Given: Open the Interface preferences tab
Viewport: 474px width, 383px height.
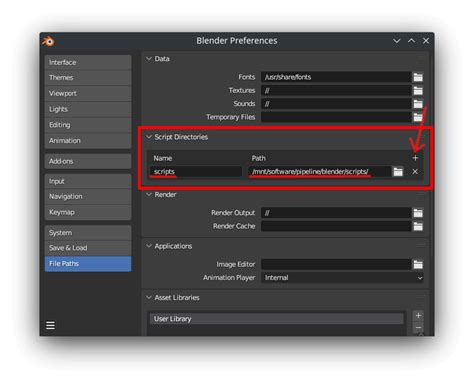Looking at the screenshot, I should point(88,63).
